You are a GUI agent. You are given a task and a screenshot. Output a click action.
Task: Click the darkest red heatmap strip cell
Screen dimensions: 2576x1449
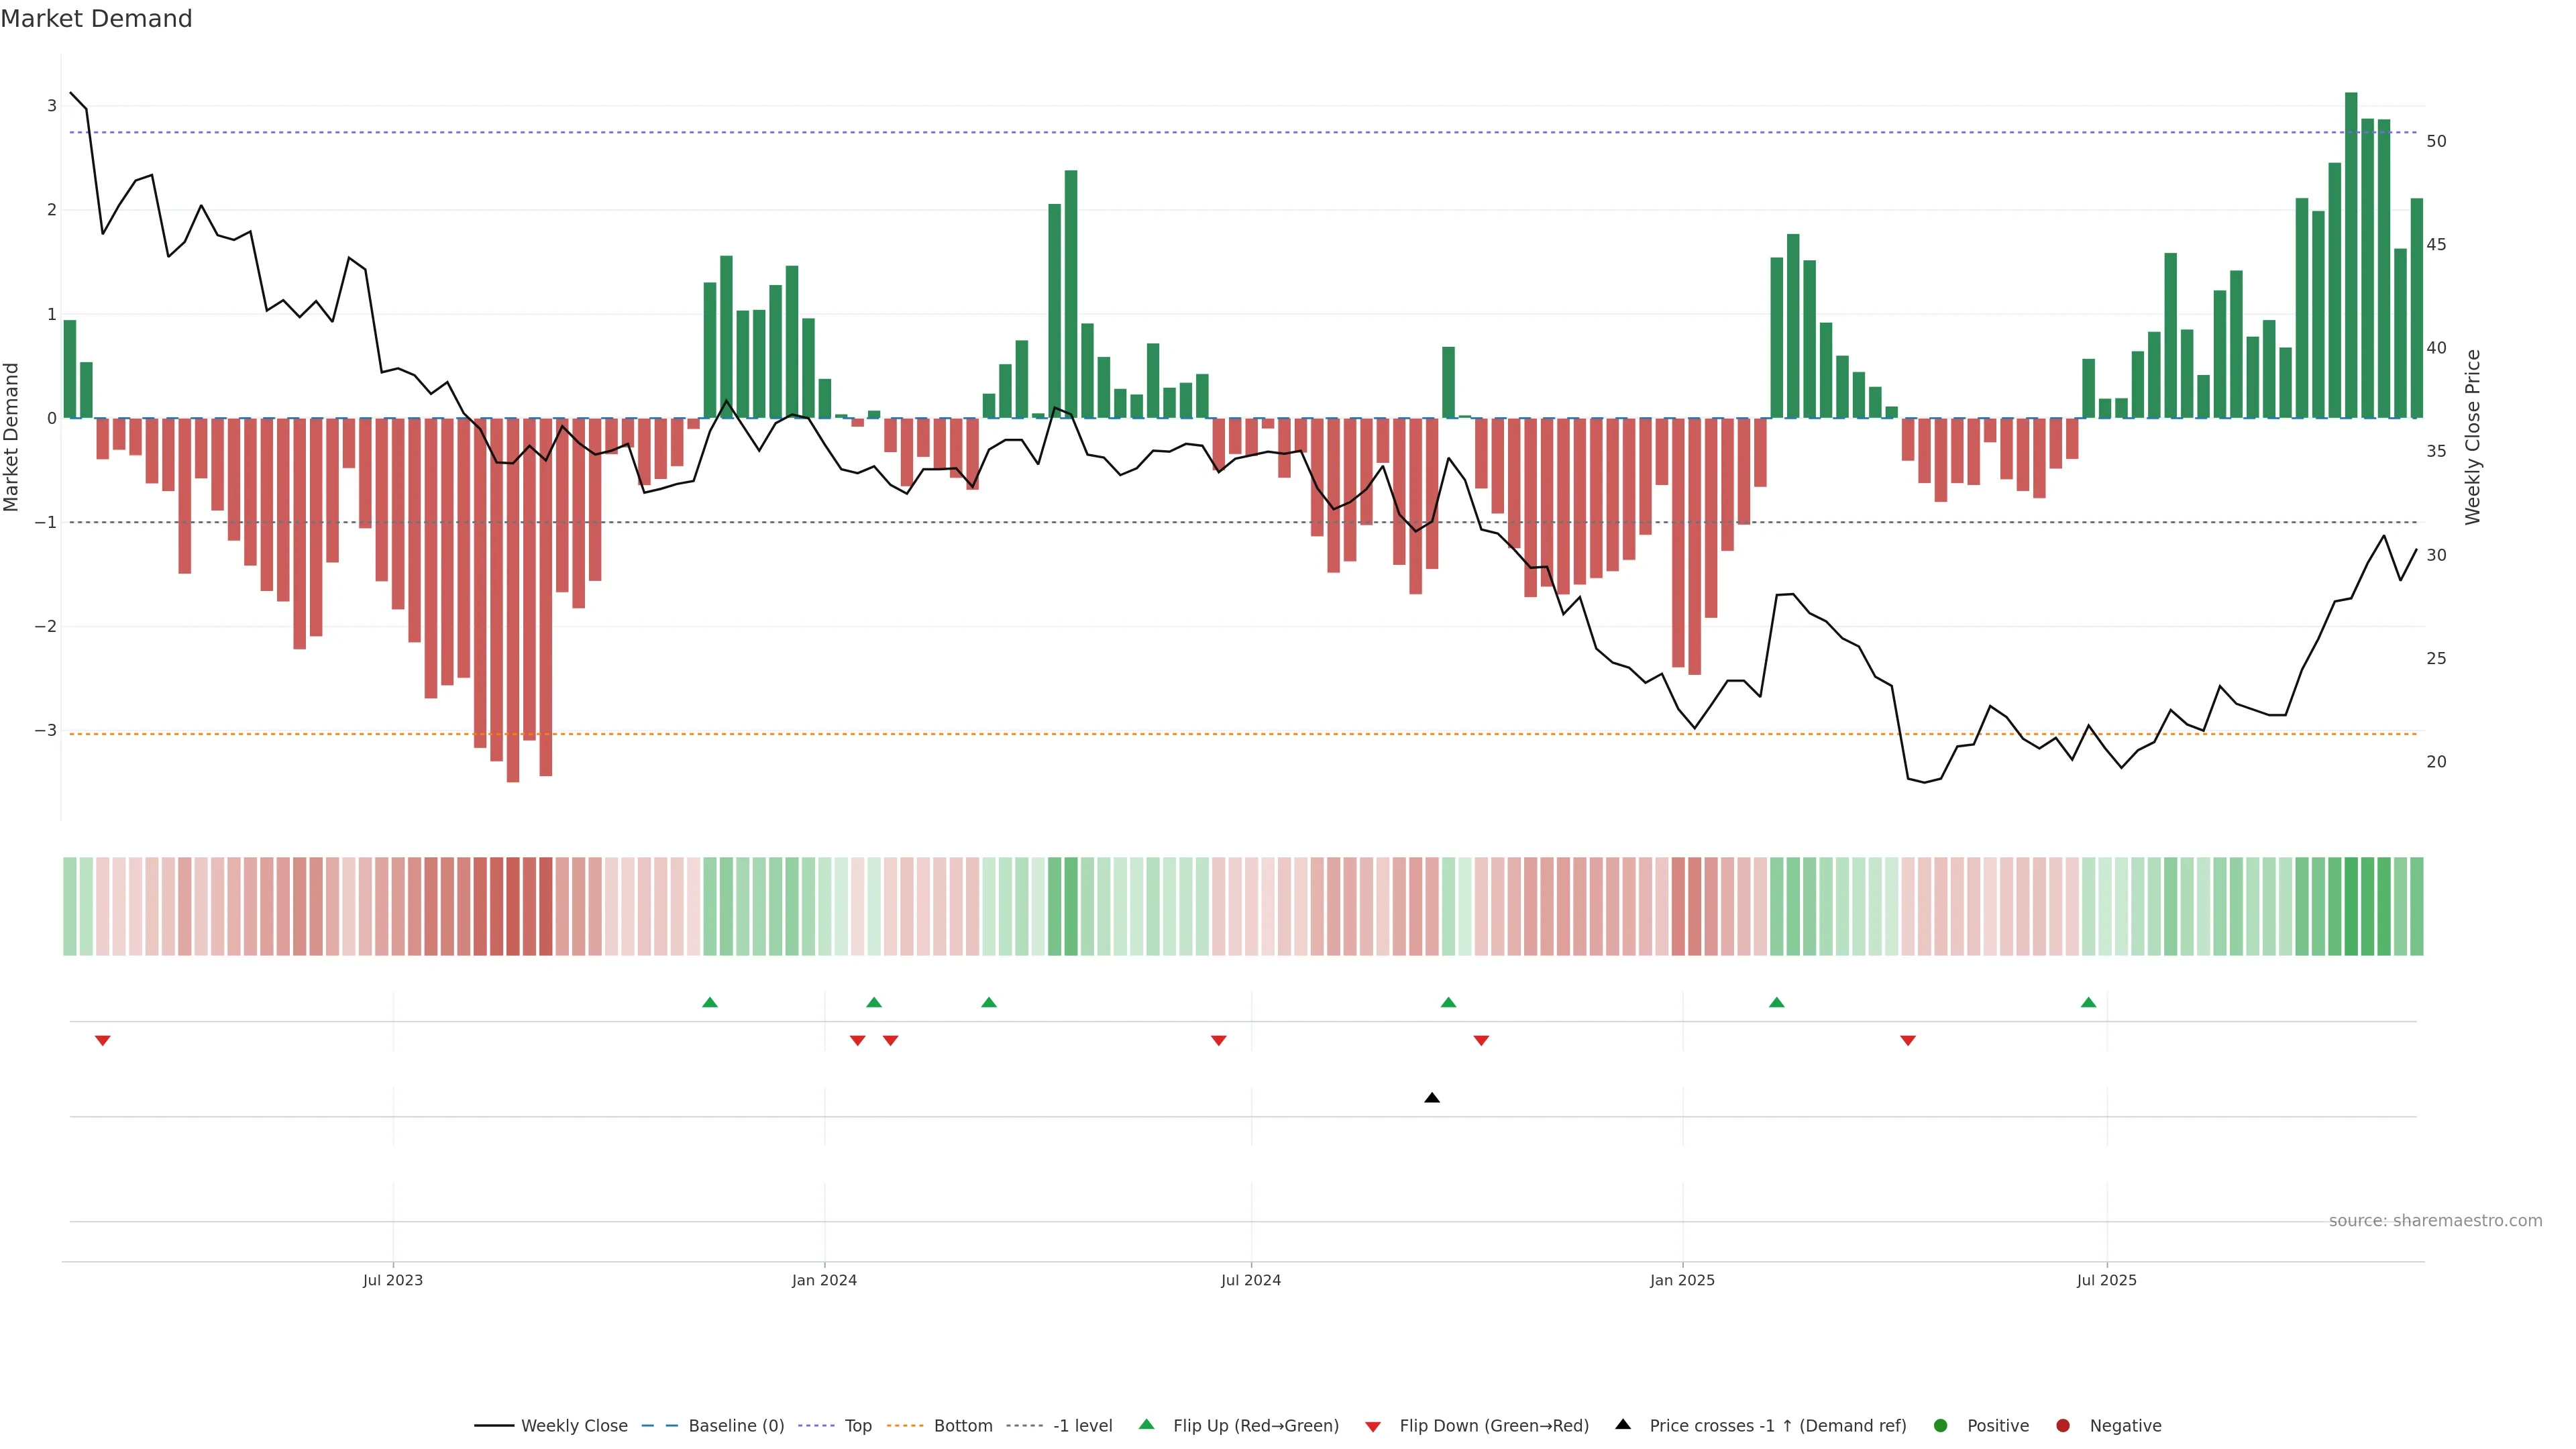(x=513, y=906)
